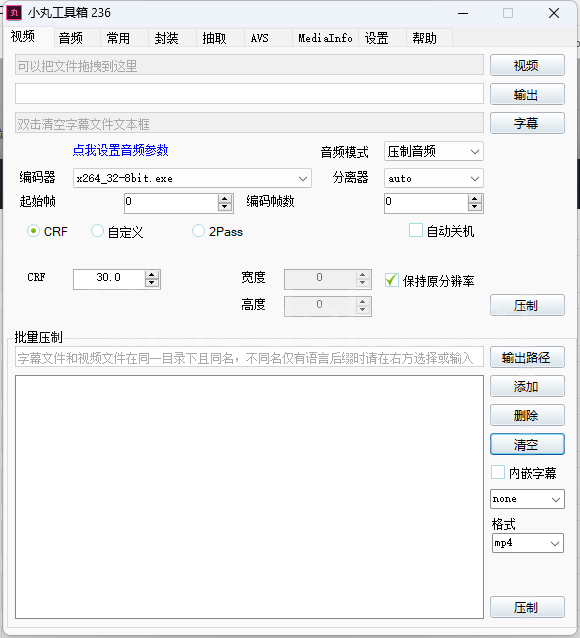Viewport: 580px width, 638px height.
Task: Close the 小丸工具箱 window
Action: [x=554, y=13]
